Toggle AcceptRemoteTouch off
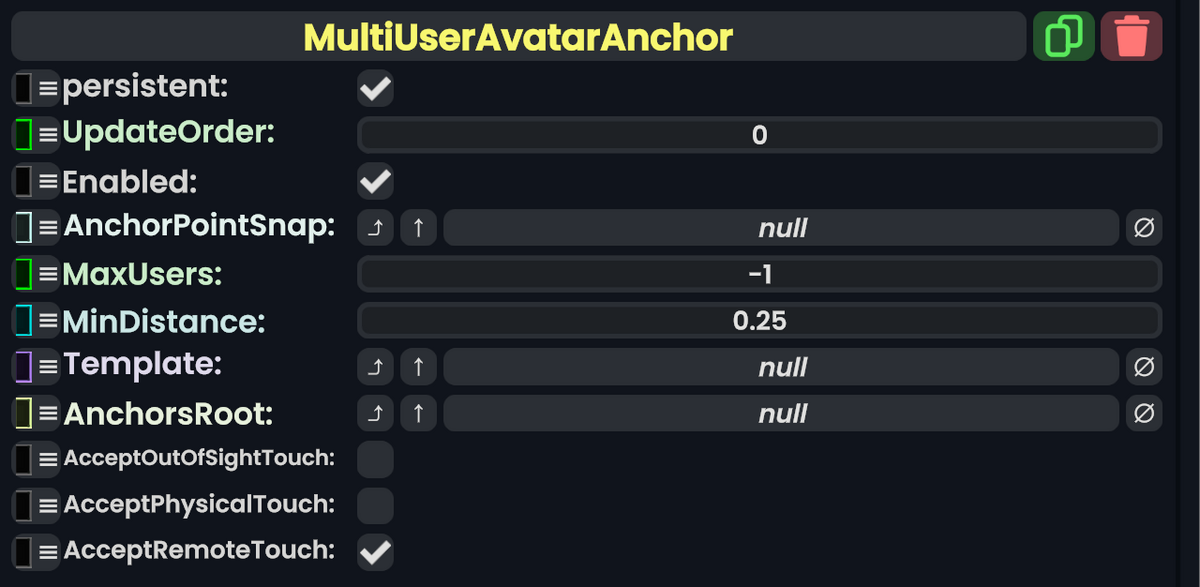Image resolution: width=1200 pixels, height=587 pixels. point(375,551)
